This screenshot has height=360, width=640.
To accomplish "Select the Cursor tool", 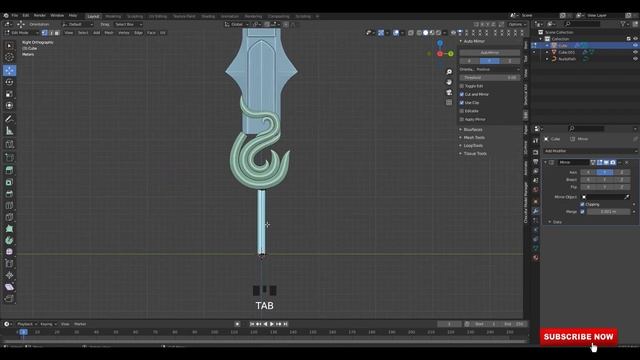I will [9, 58].
